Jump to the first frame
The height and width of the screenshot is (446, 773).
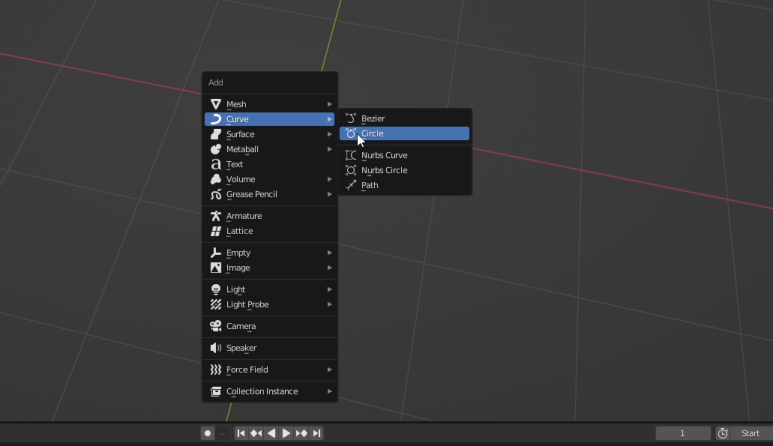pyautogui.click(x=241, y=433)
